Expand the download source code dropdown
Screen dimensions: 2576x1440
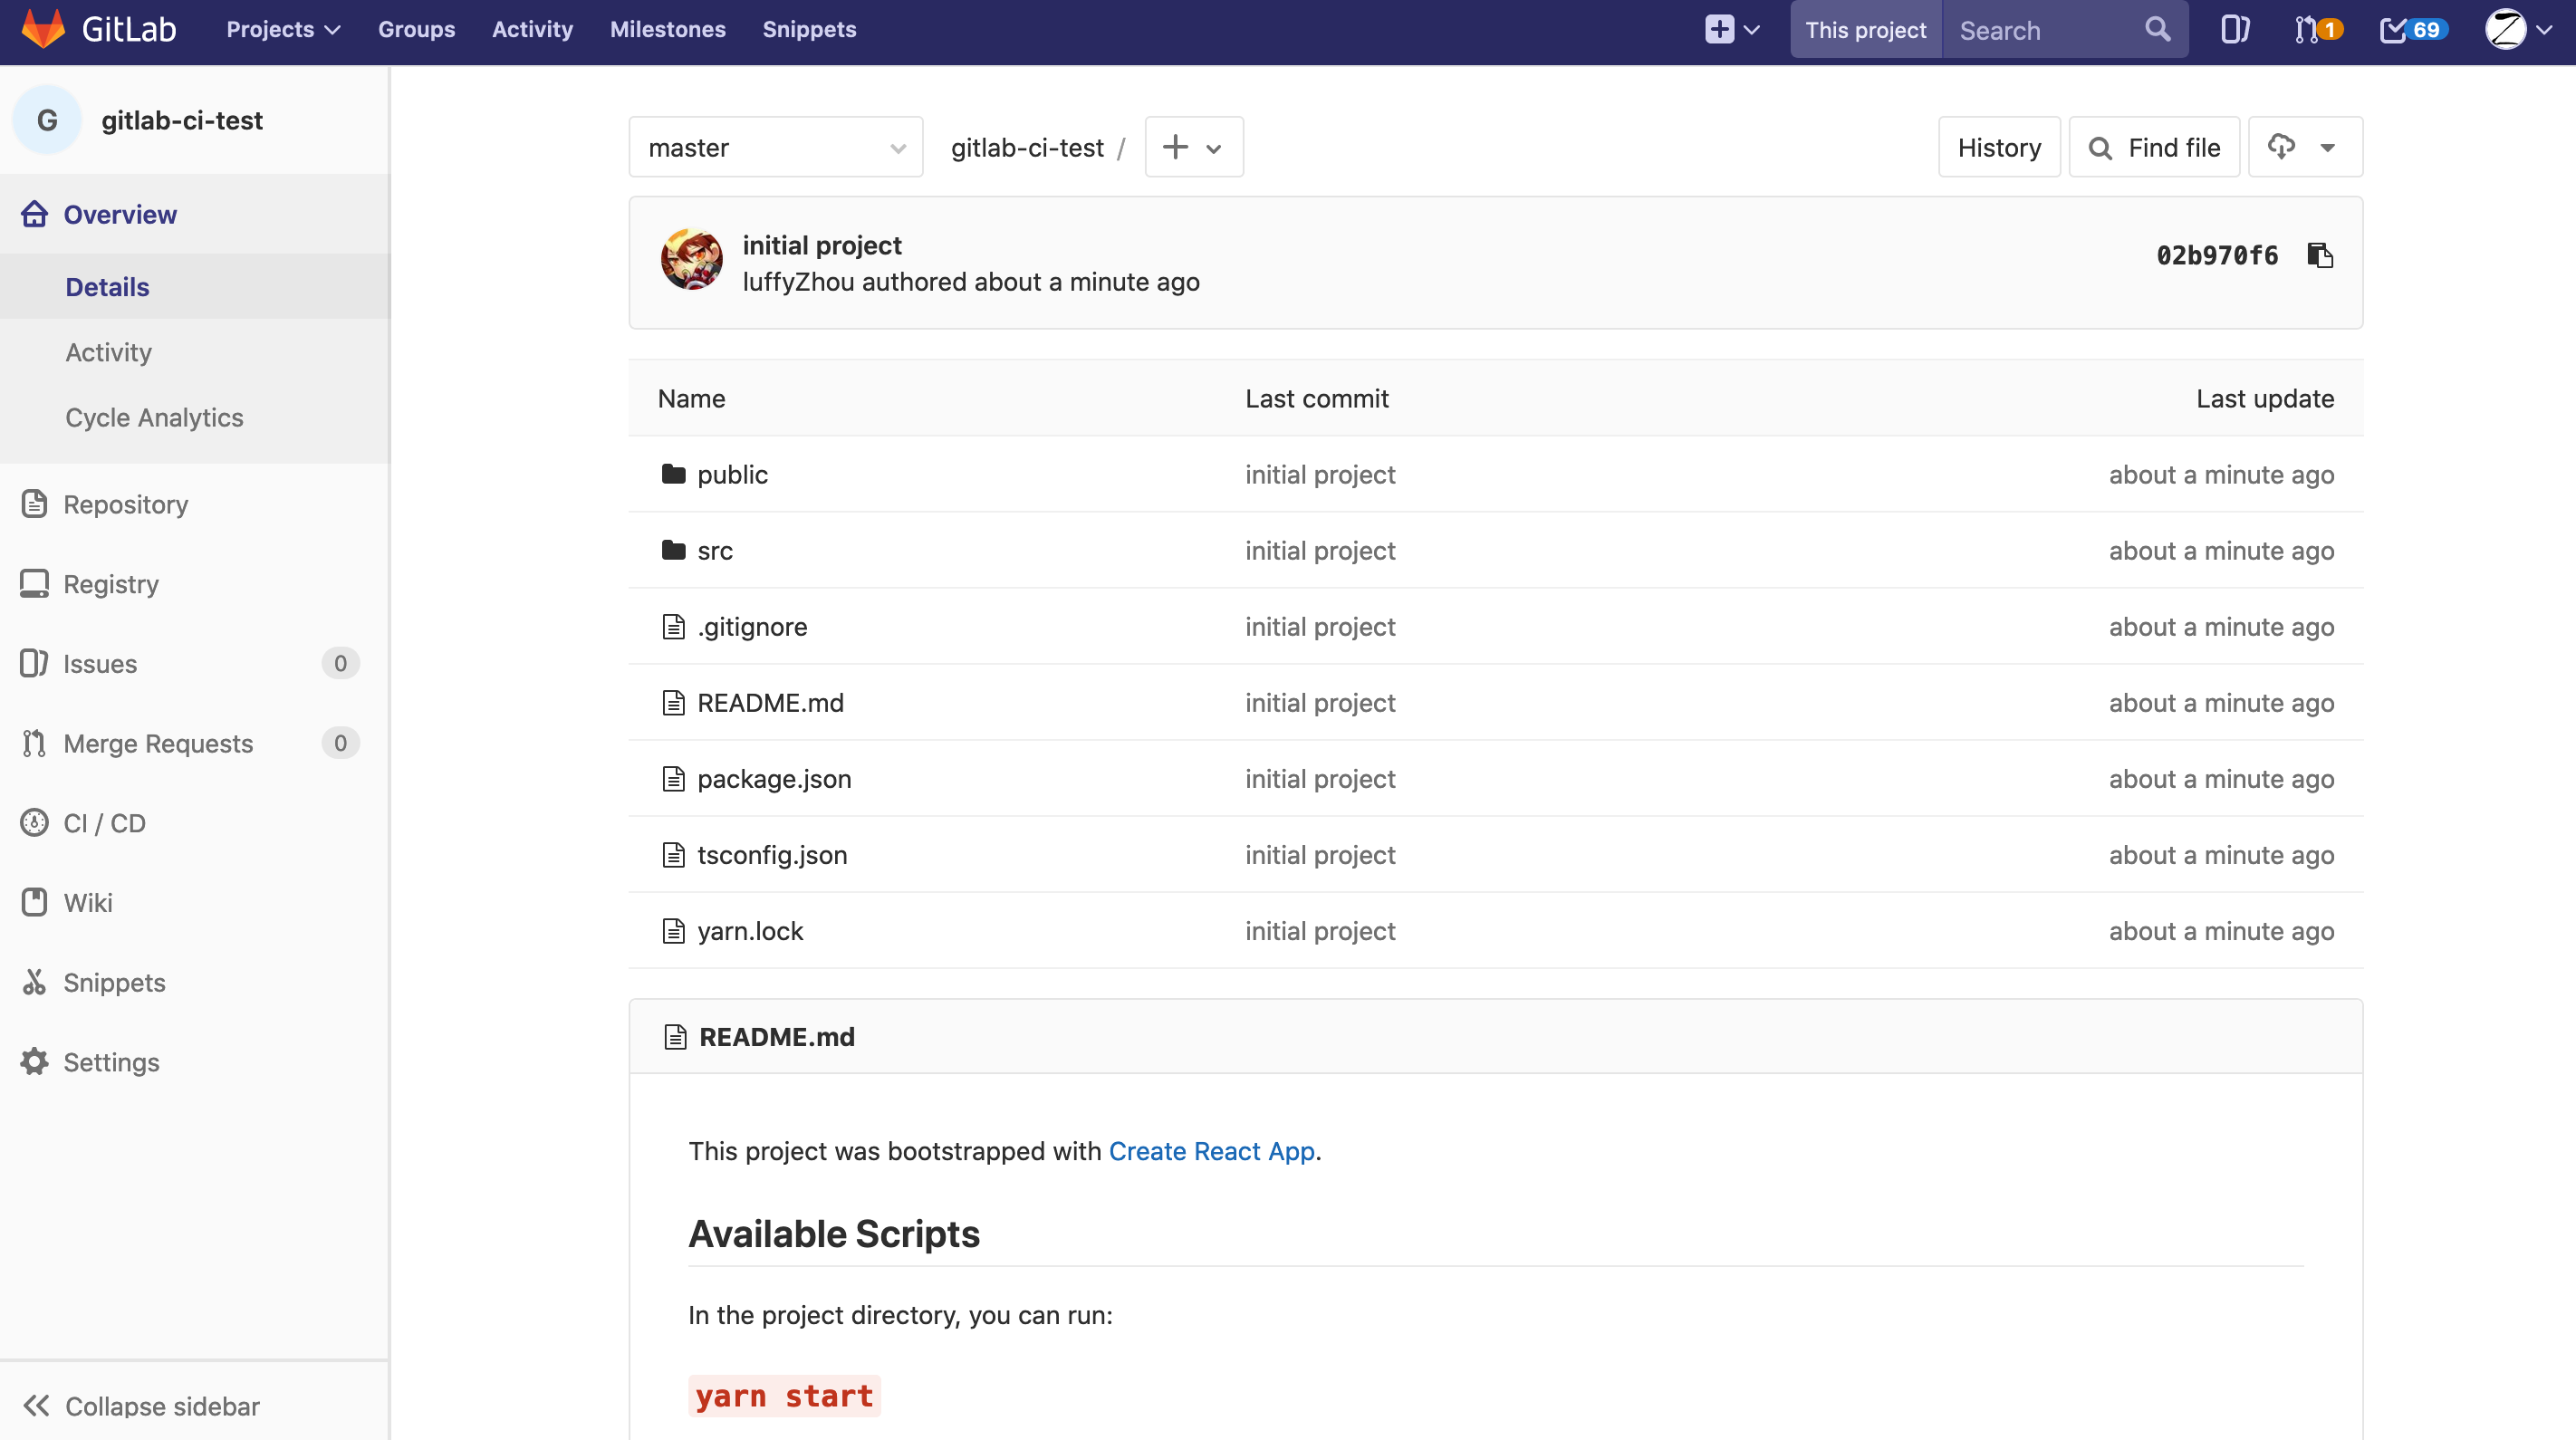pyautogui.click(x=2304, y=148)
